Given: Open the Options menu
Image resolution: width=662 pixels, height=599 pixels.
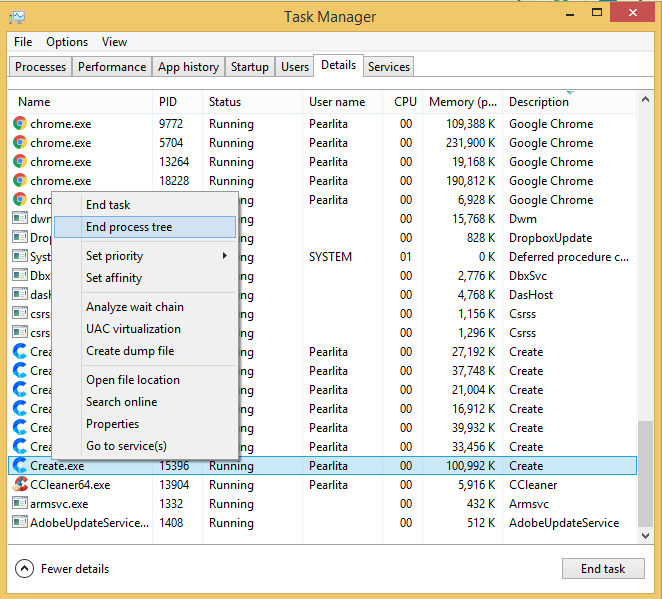Looking at the screenshot, I should click(67, 42).
